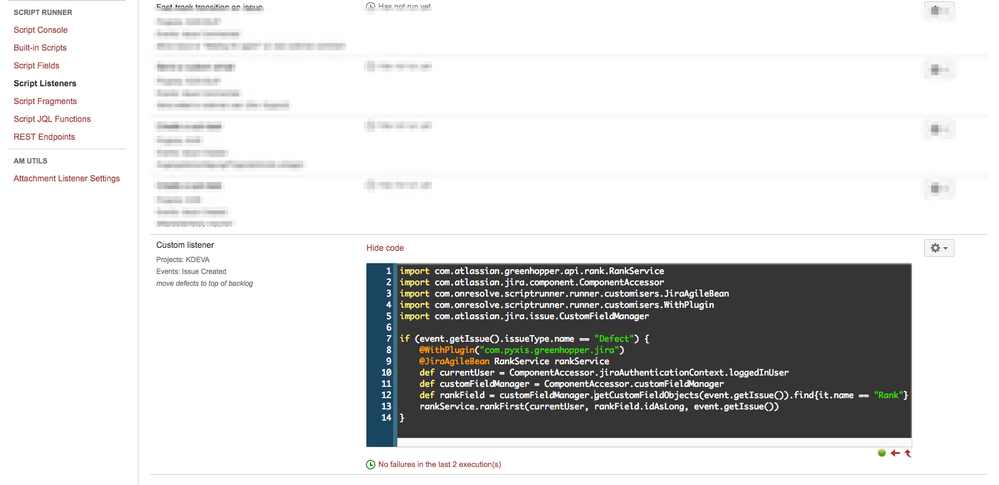Click No failures in last 2 executions
The width and height of the screenshot is (999, 485).
[x=440, y=465]
